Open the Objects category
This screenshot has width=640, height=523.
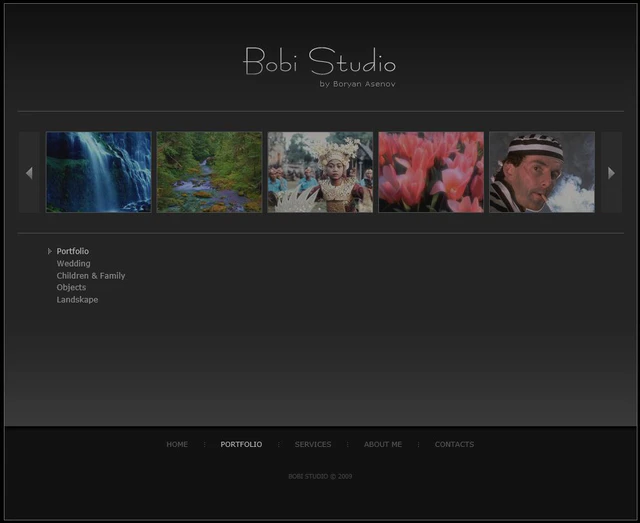click(71, 287)
